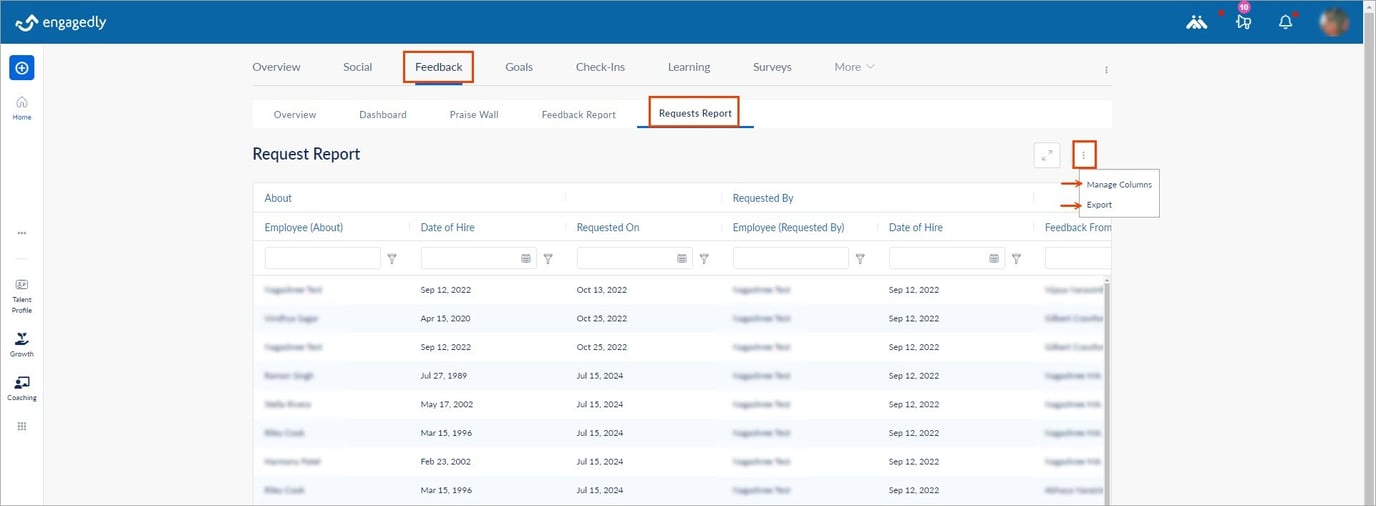Go to Home in the sidebar
The image size is (1376, 506).
[22, 108]
